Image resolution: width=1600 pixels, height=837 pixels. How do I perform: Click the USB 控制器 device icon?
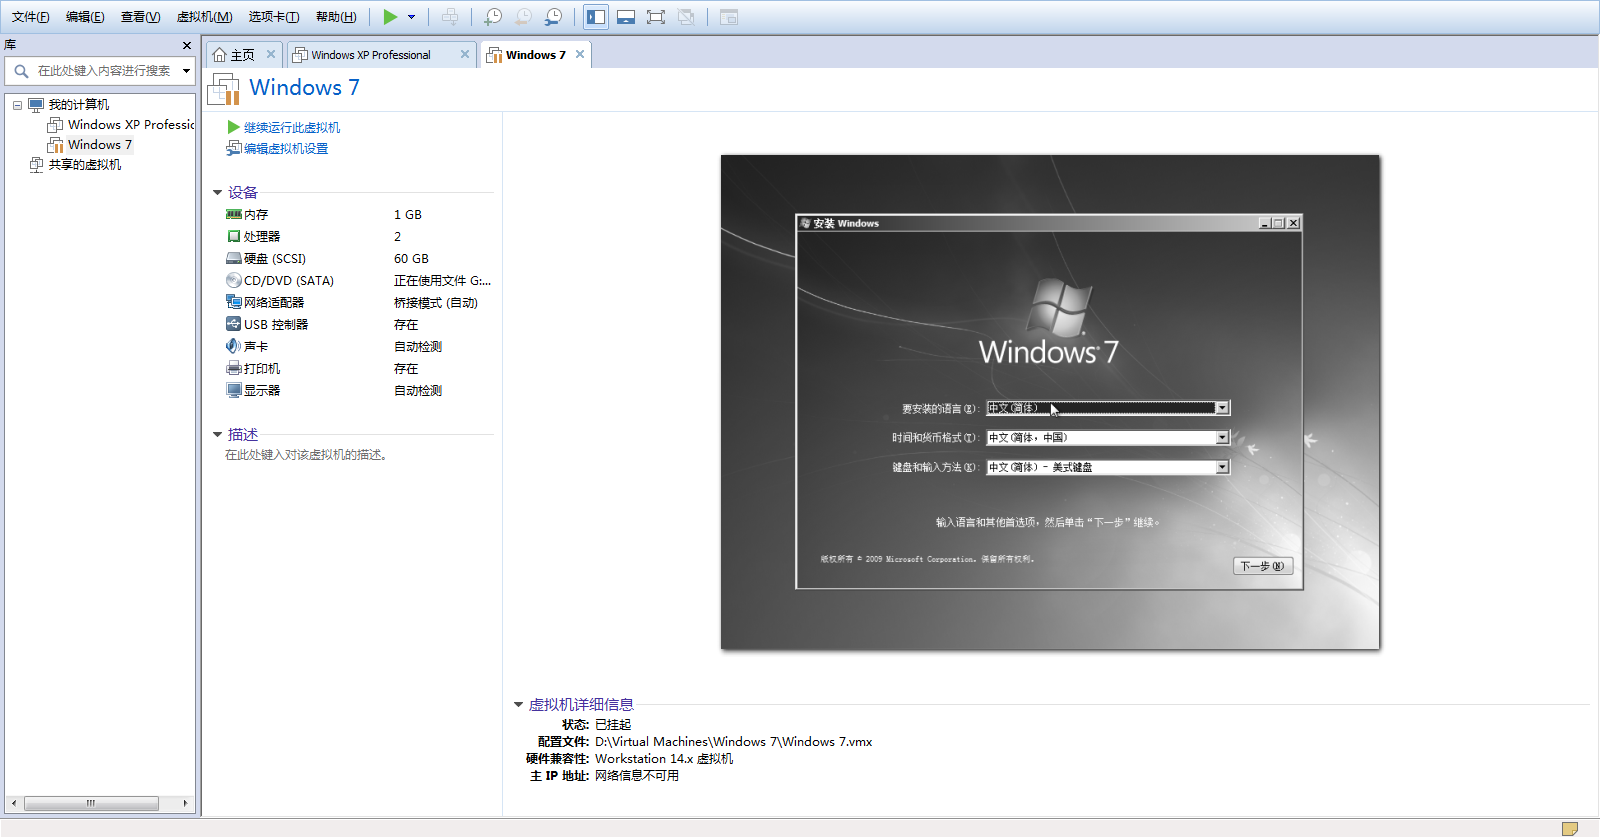click(x=233, y=324)
